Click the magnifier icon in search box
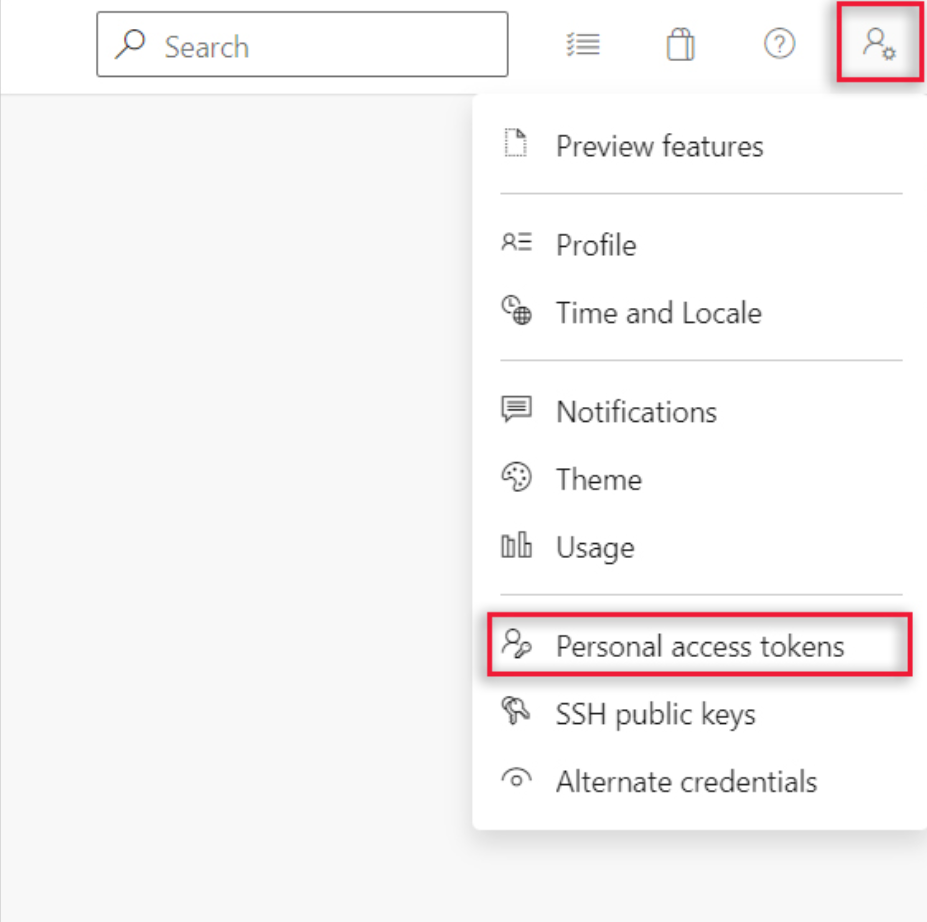The height and width of the screenshot is (922, 927). (x=131, y=45)
